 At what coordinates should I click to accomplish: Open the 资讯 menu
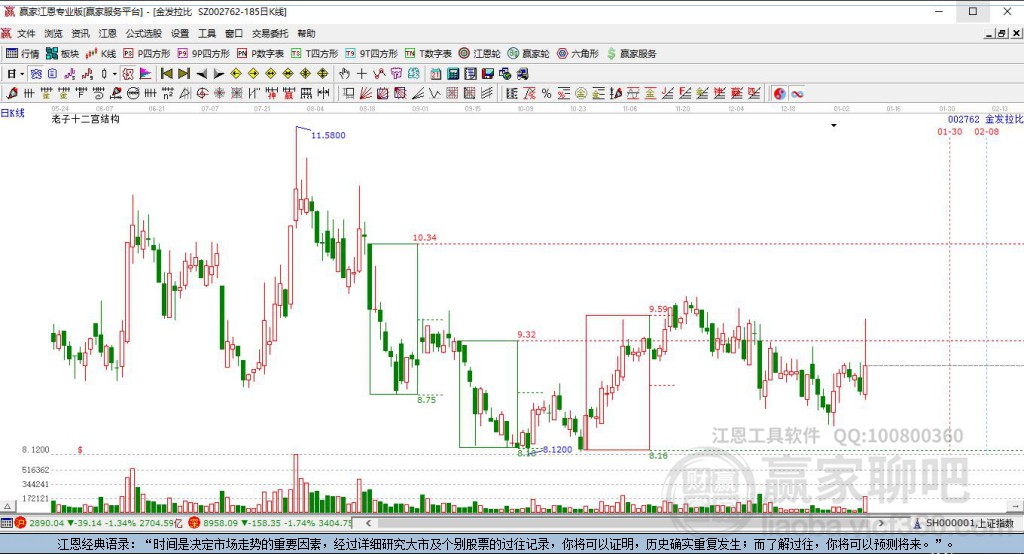point(80,33)
